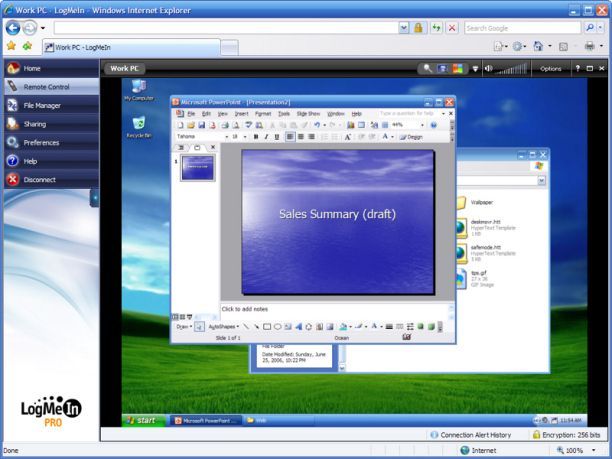Click the Design button in PowerPoint
The height and width of the screenshot is (459, 612).
[x=411, y=137]
